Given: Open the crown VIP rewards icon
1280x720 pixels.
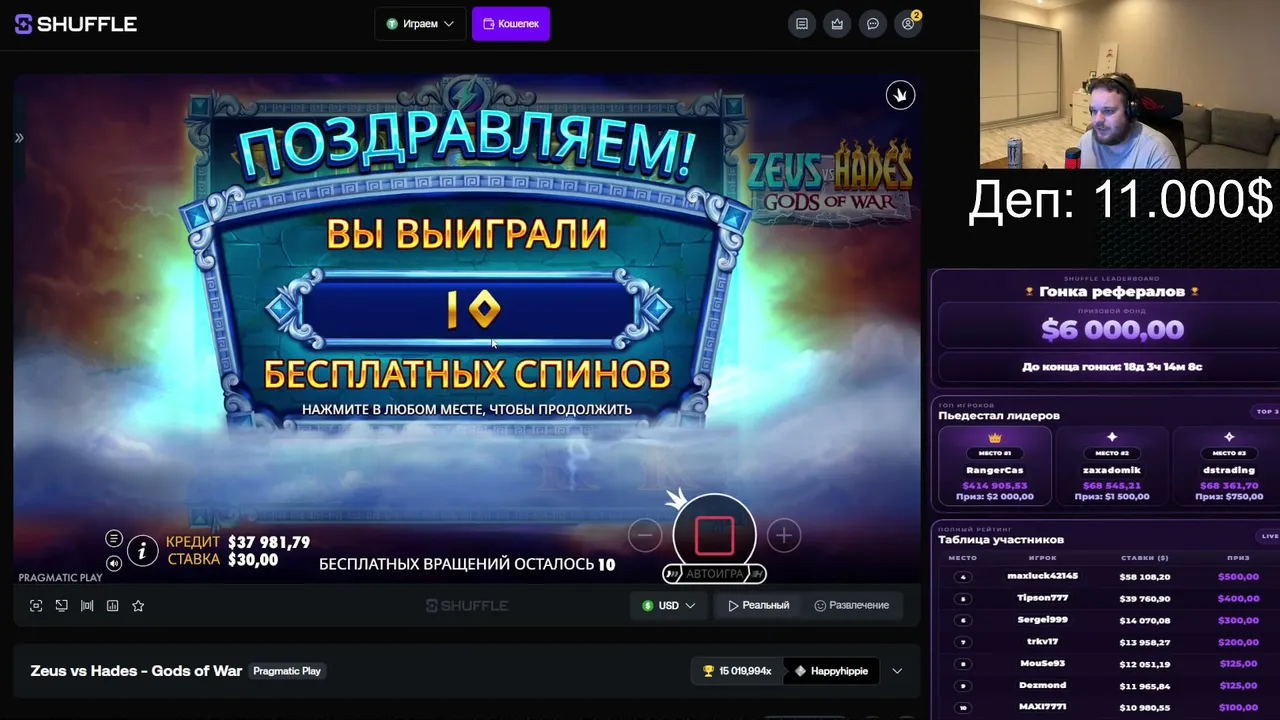Looking at the screenshot, I should (x=837, y=24).
